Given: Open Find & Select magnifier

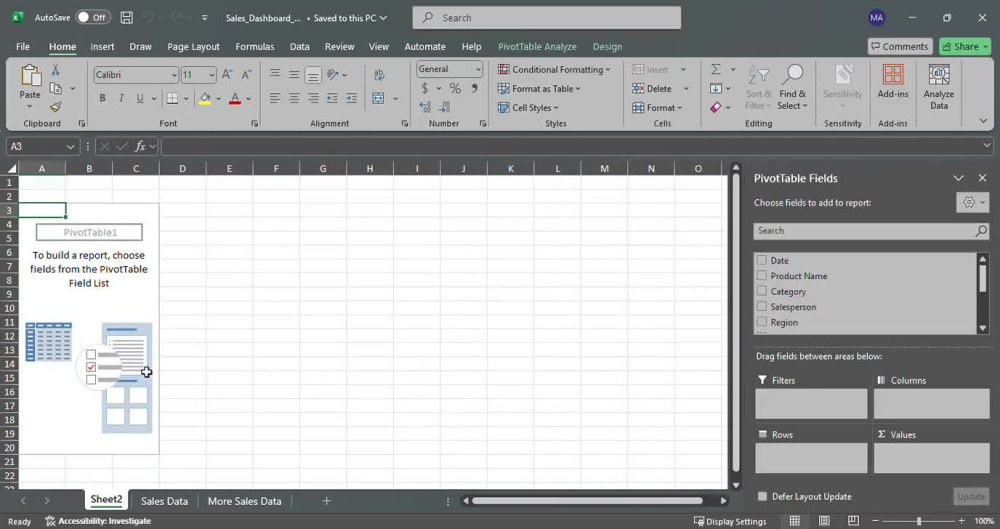Looking at the screenshot, I should (x=793, y=87).
